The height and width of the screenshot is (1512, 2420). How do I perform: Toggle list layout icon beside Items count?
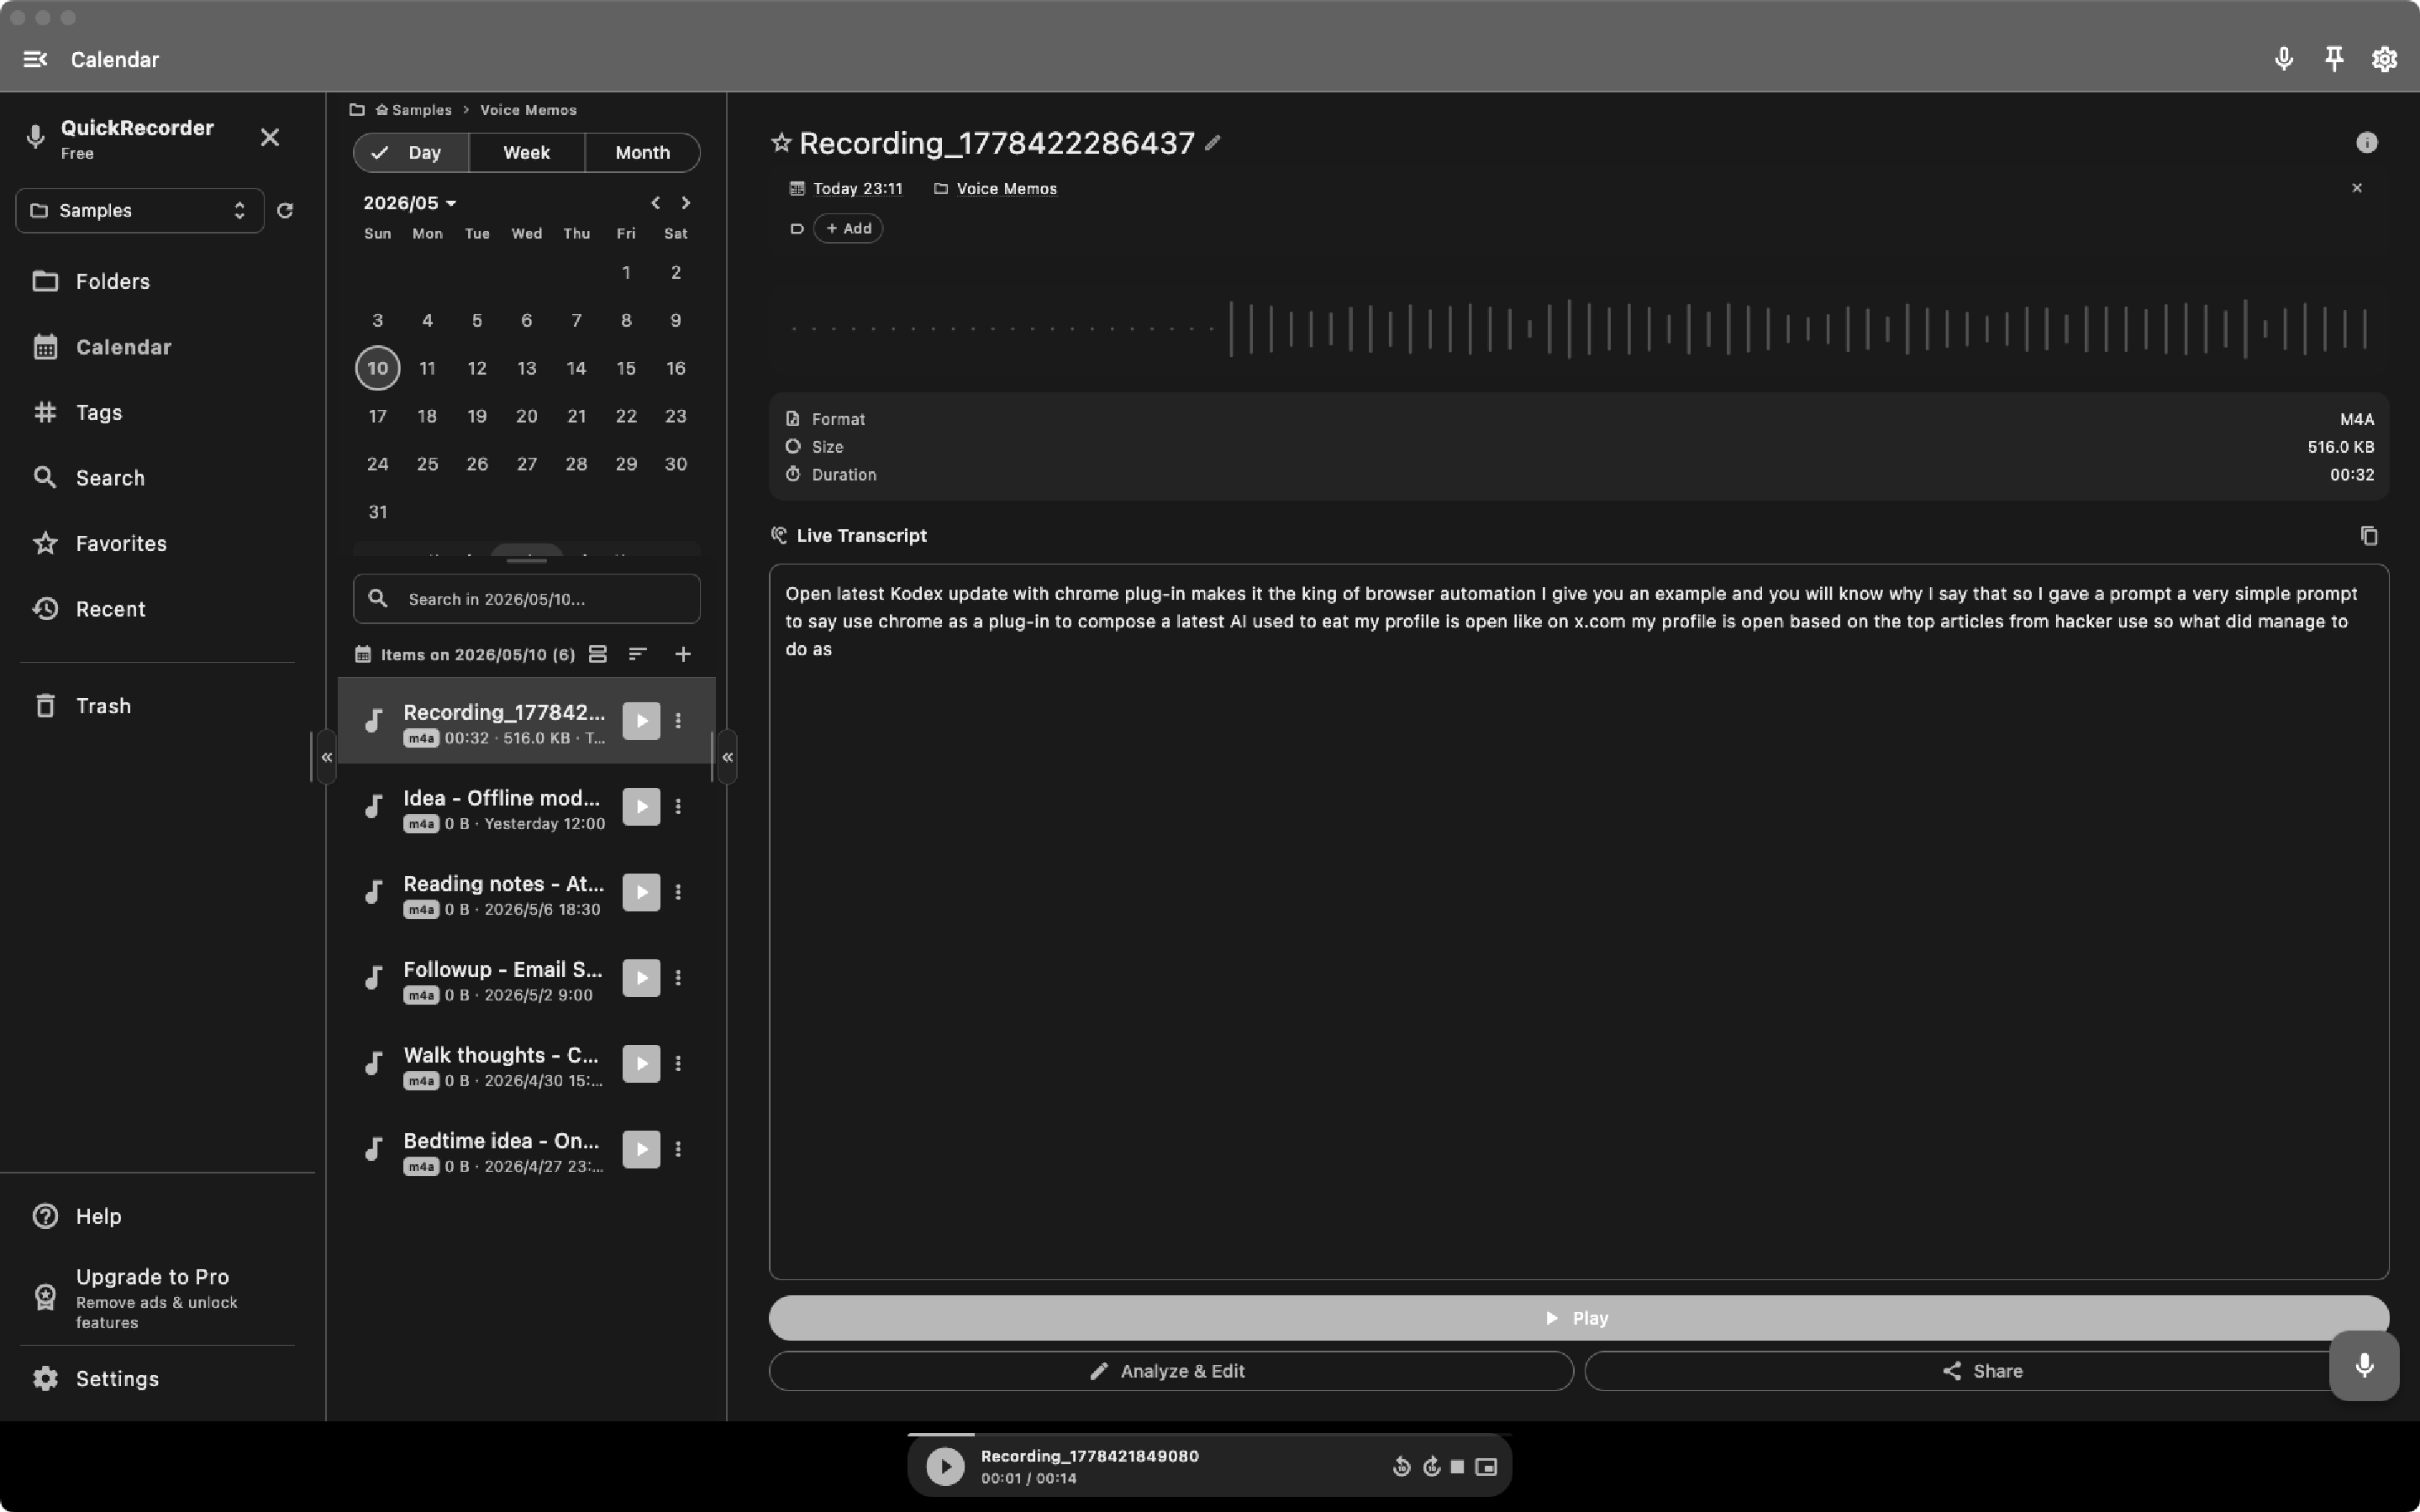pyautogui.click(x=598, y=654)
